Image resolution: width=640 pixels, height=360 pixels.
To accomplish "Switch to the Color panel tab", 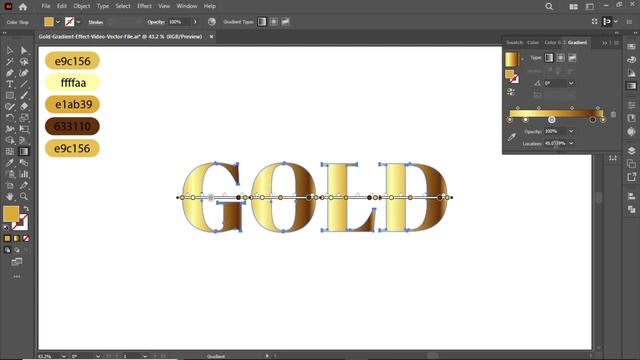I will tap(533, 42).
